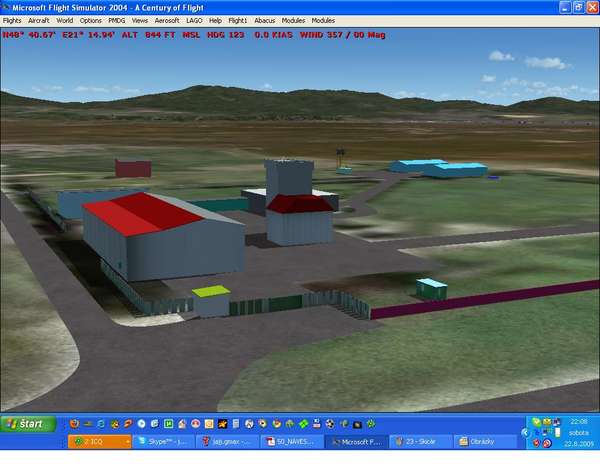Click the latitude readout N48° 40.67'
This screenshot has height=469, width=600.
[x=29, y=35]
